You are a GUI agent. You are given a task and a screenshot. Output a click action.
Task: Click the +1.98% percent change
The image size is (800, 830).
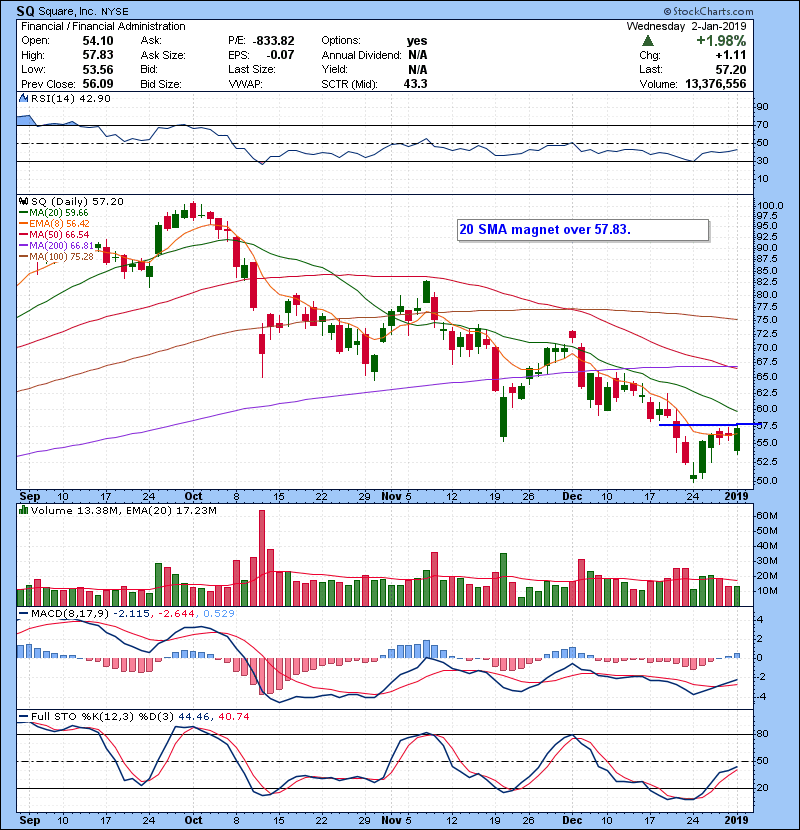[721, 41]
